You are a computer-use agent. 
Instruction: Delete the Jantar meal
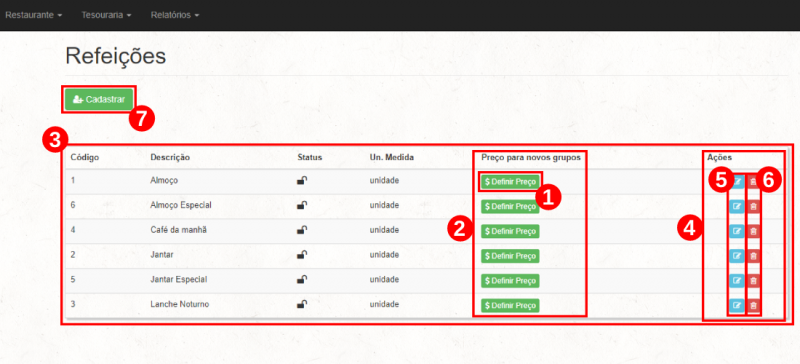[754, 256]
